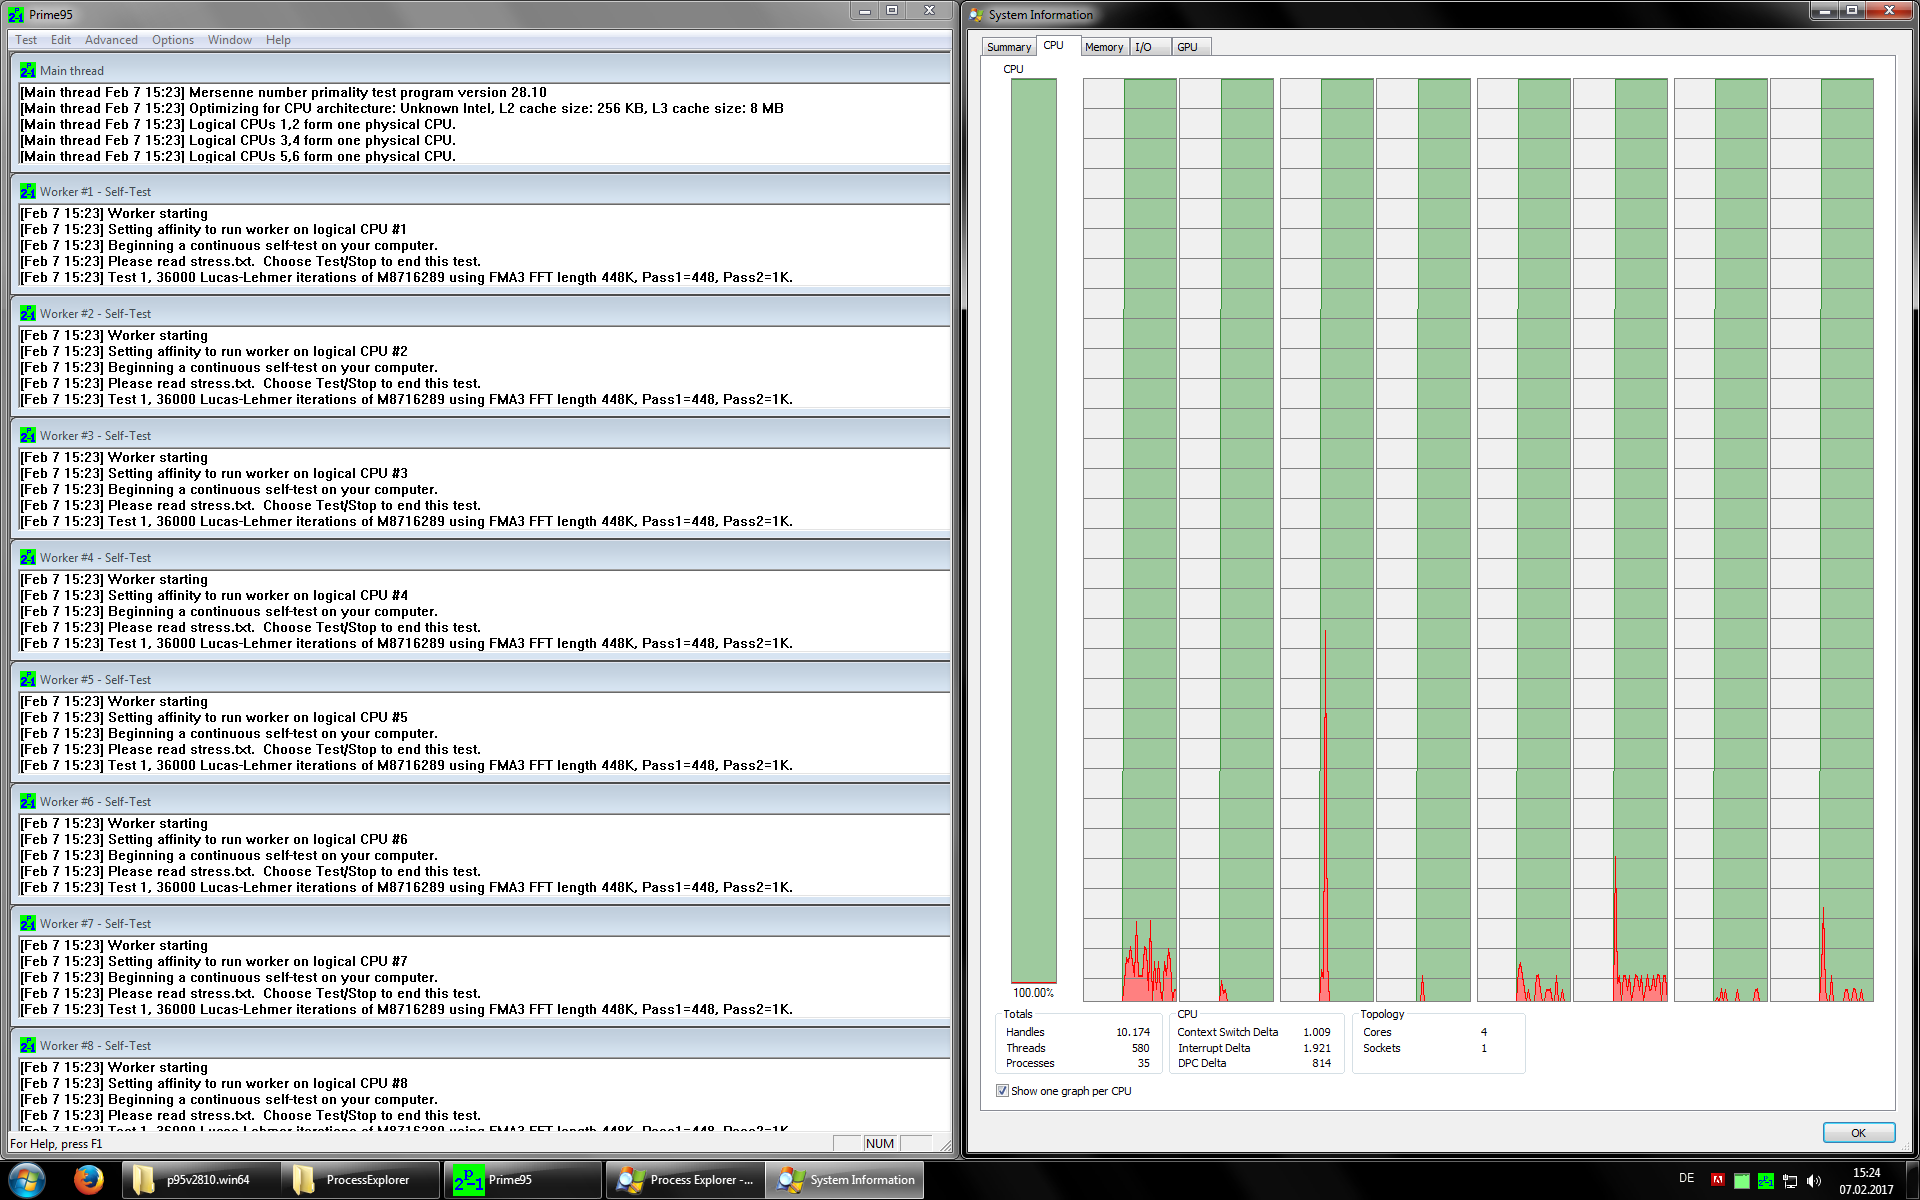Open the ProcessExplorer folder taskbar button
Screen dimensions: 1920x1200
(x=360, y=1180)
